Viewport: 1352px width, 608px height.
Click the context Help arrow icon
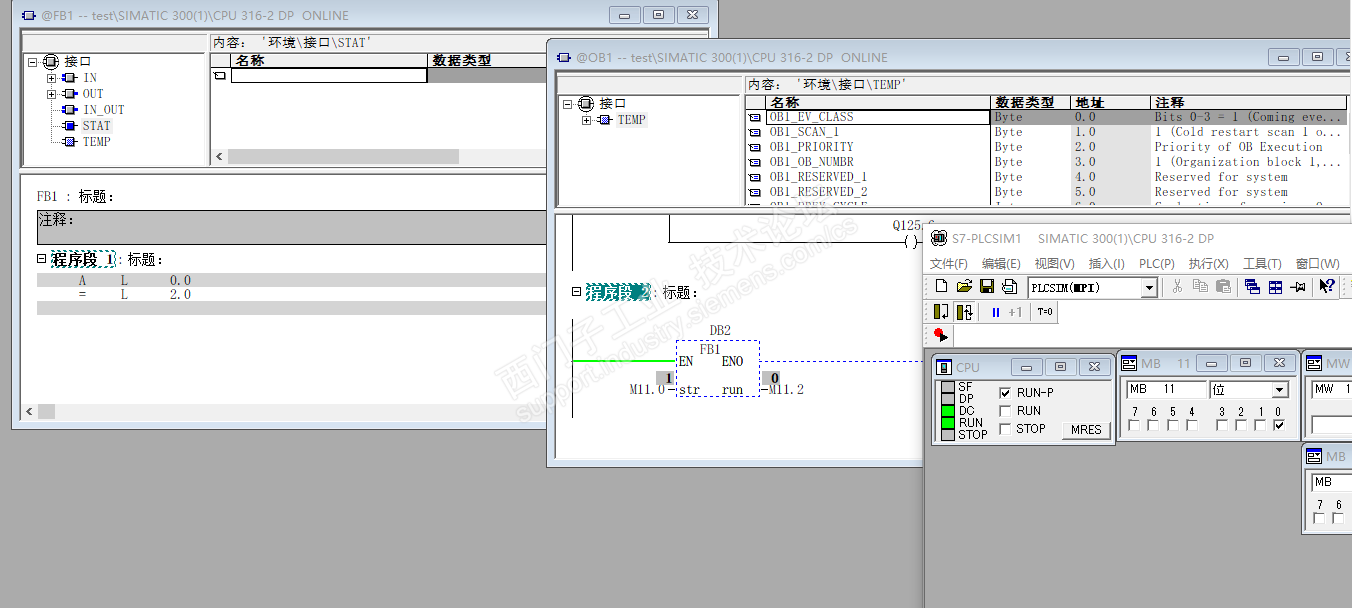click(x=1327, y=287)
